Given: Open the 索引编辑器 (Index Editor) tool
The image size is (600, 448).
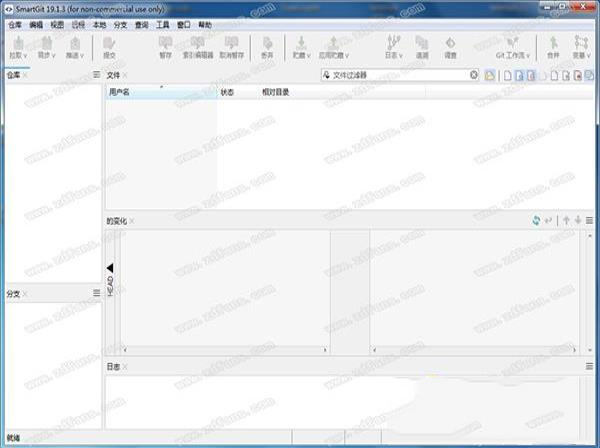Looking at the screenshot, I should (x=199, y=46).
